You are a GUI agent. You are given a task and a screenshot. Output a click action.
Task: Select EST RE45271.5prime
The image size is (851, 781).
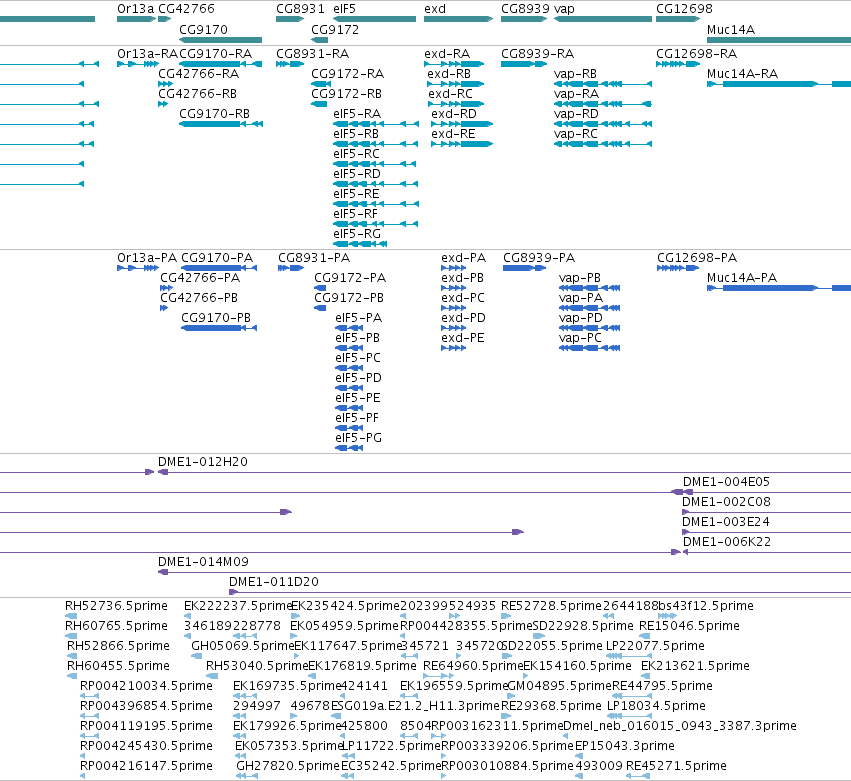(638, 777)
